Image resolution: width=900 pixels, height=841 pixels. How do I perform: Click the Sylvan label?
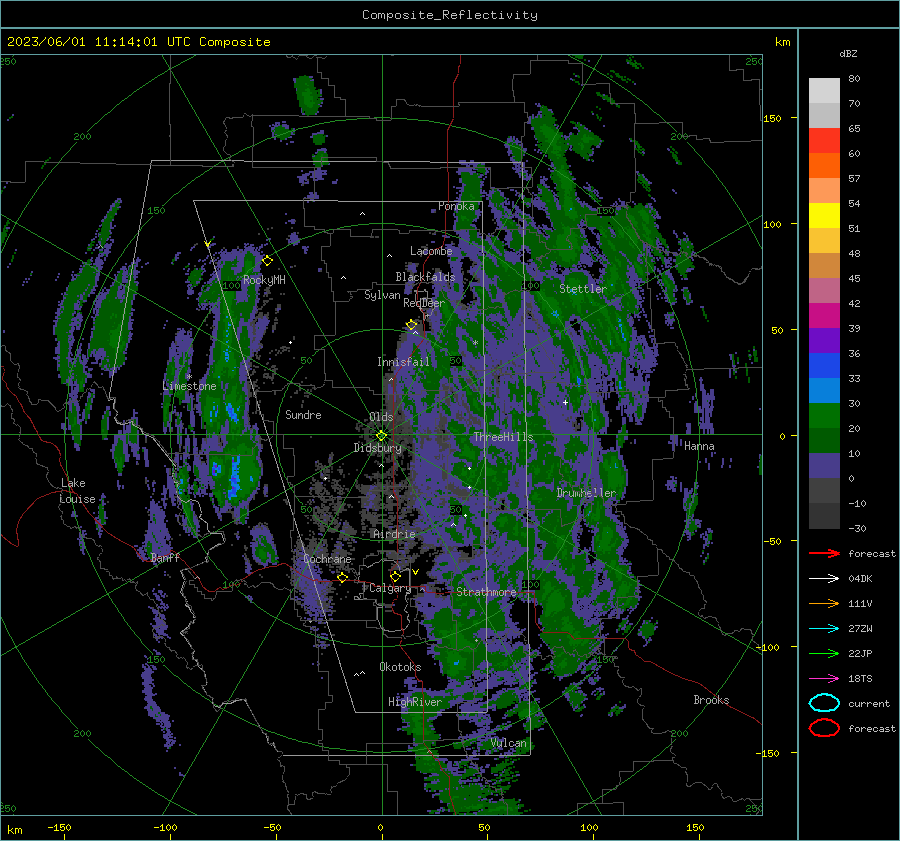[x=382, y=295]
